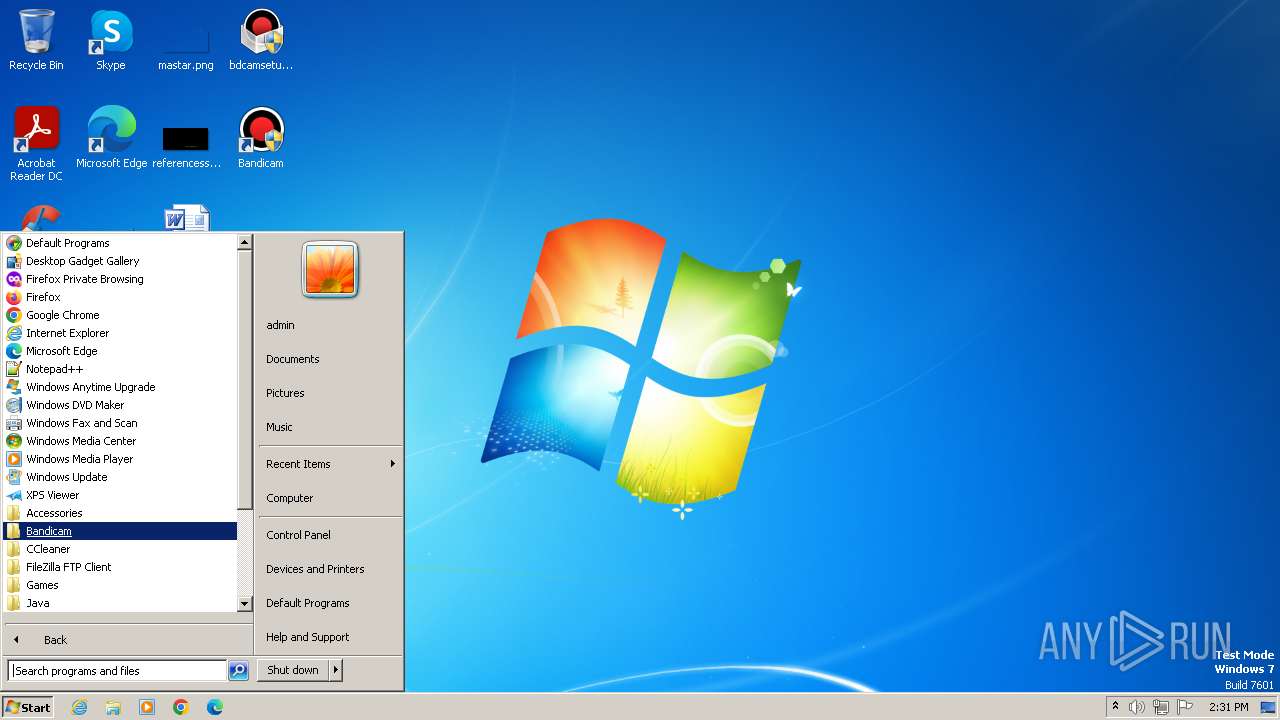Screen dimensions: 1280x720
Task: Launch Firefox from the programs list
Action: pos(120,297)
